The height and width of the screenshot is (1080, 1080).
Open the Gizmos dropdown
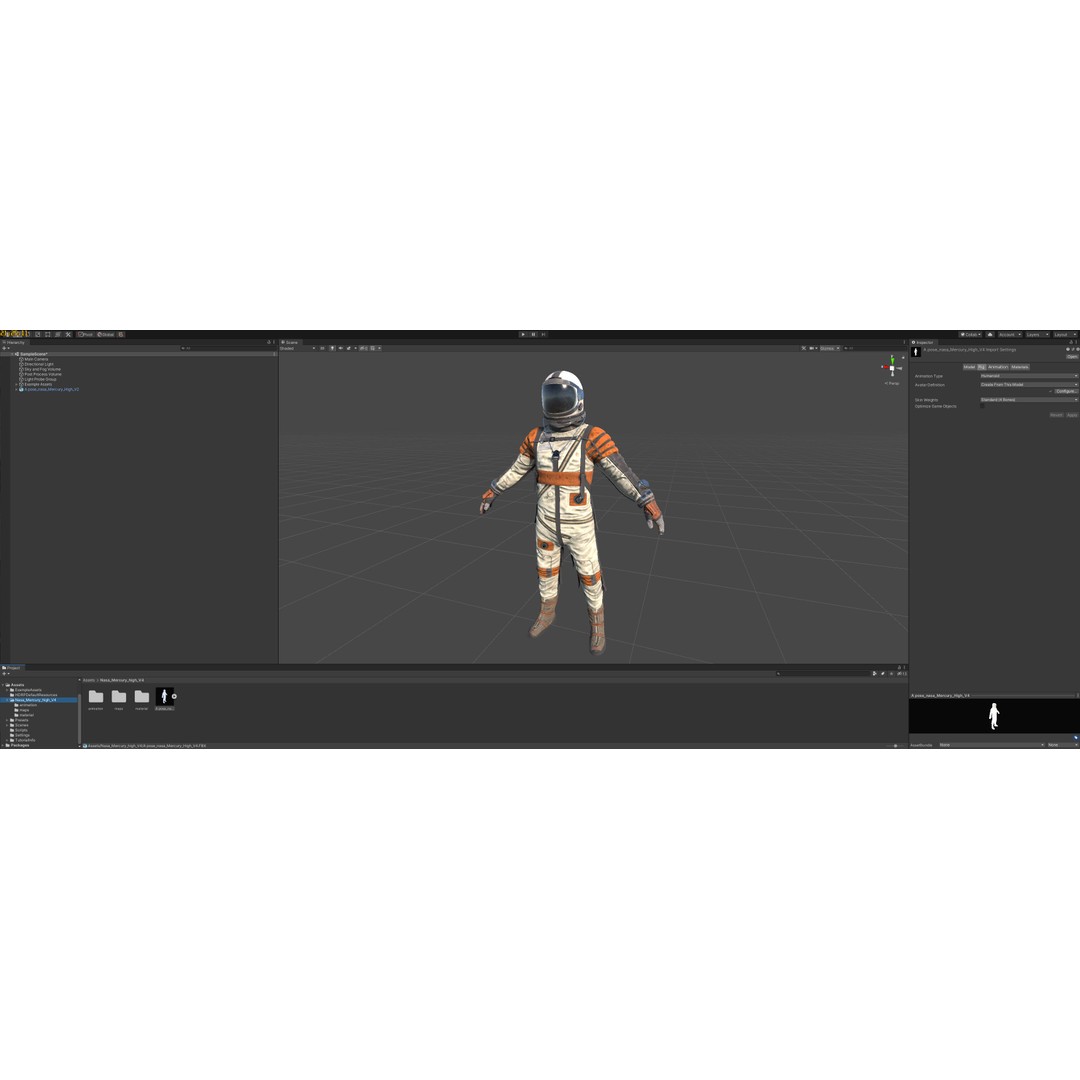(829, 349)
